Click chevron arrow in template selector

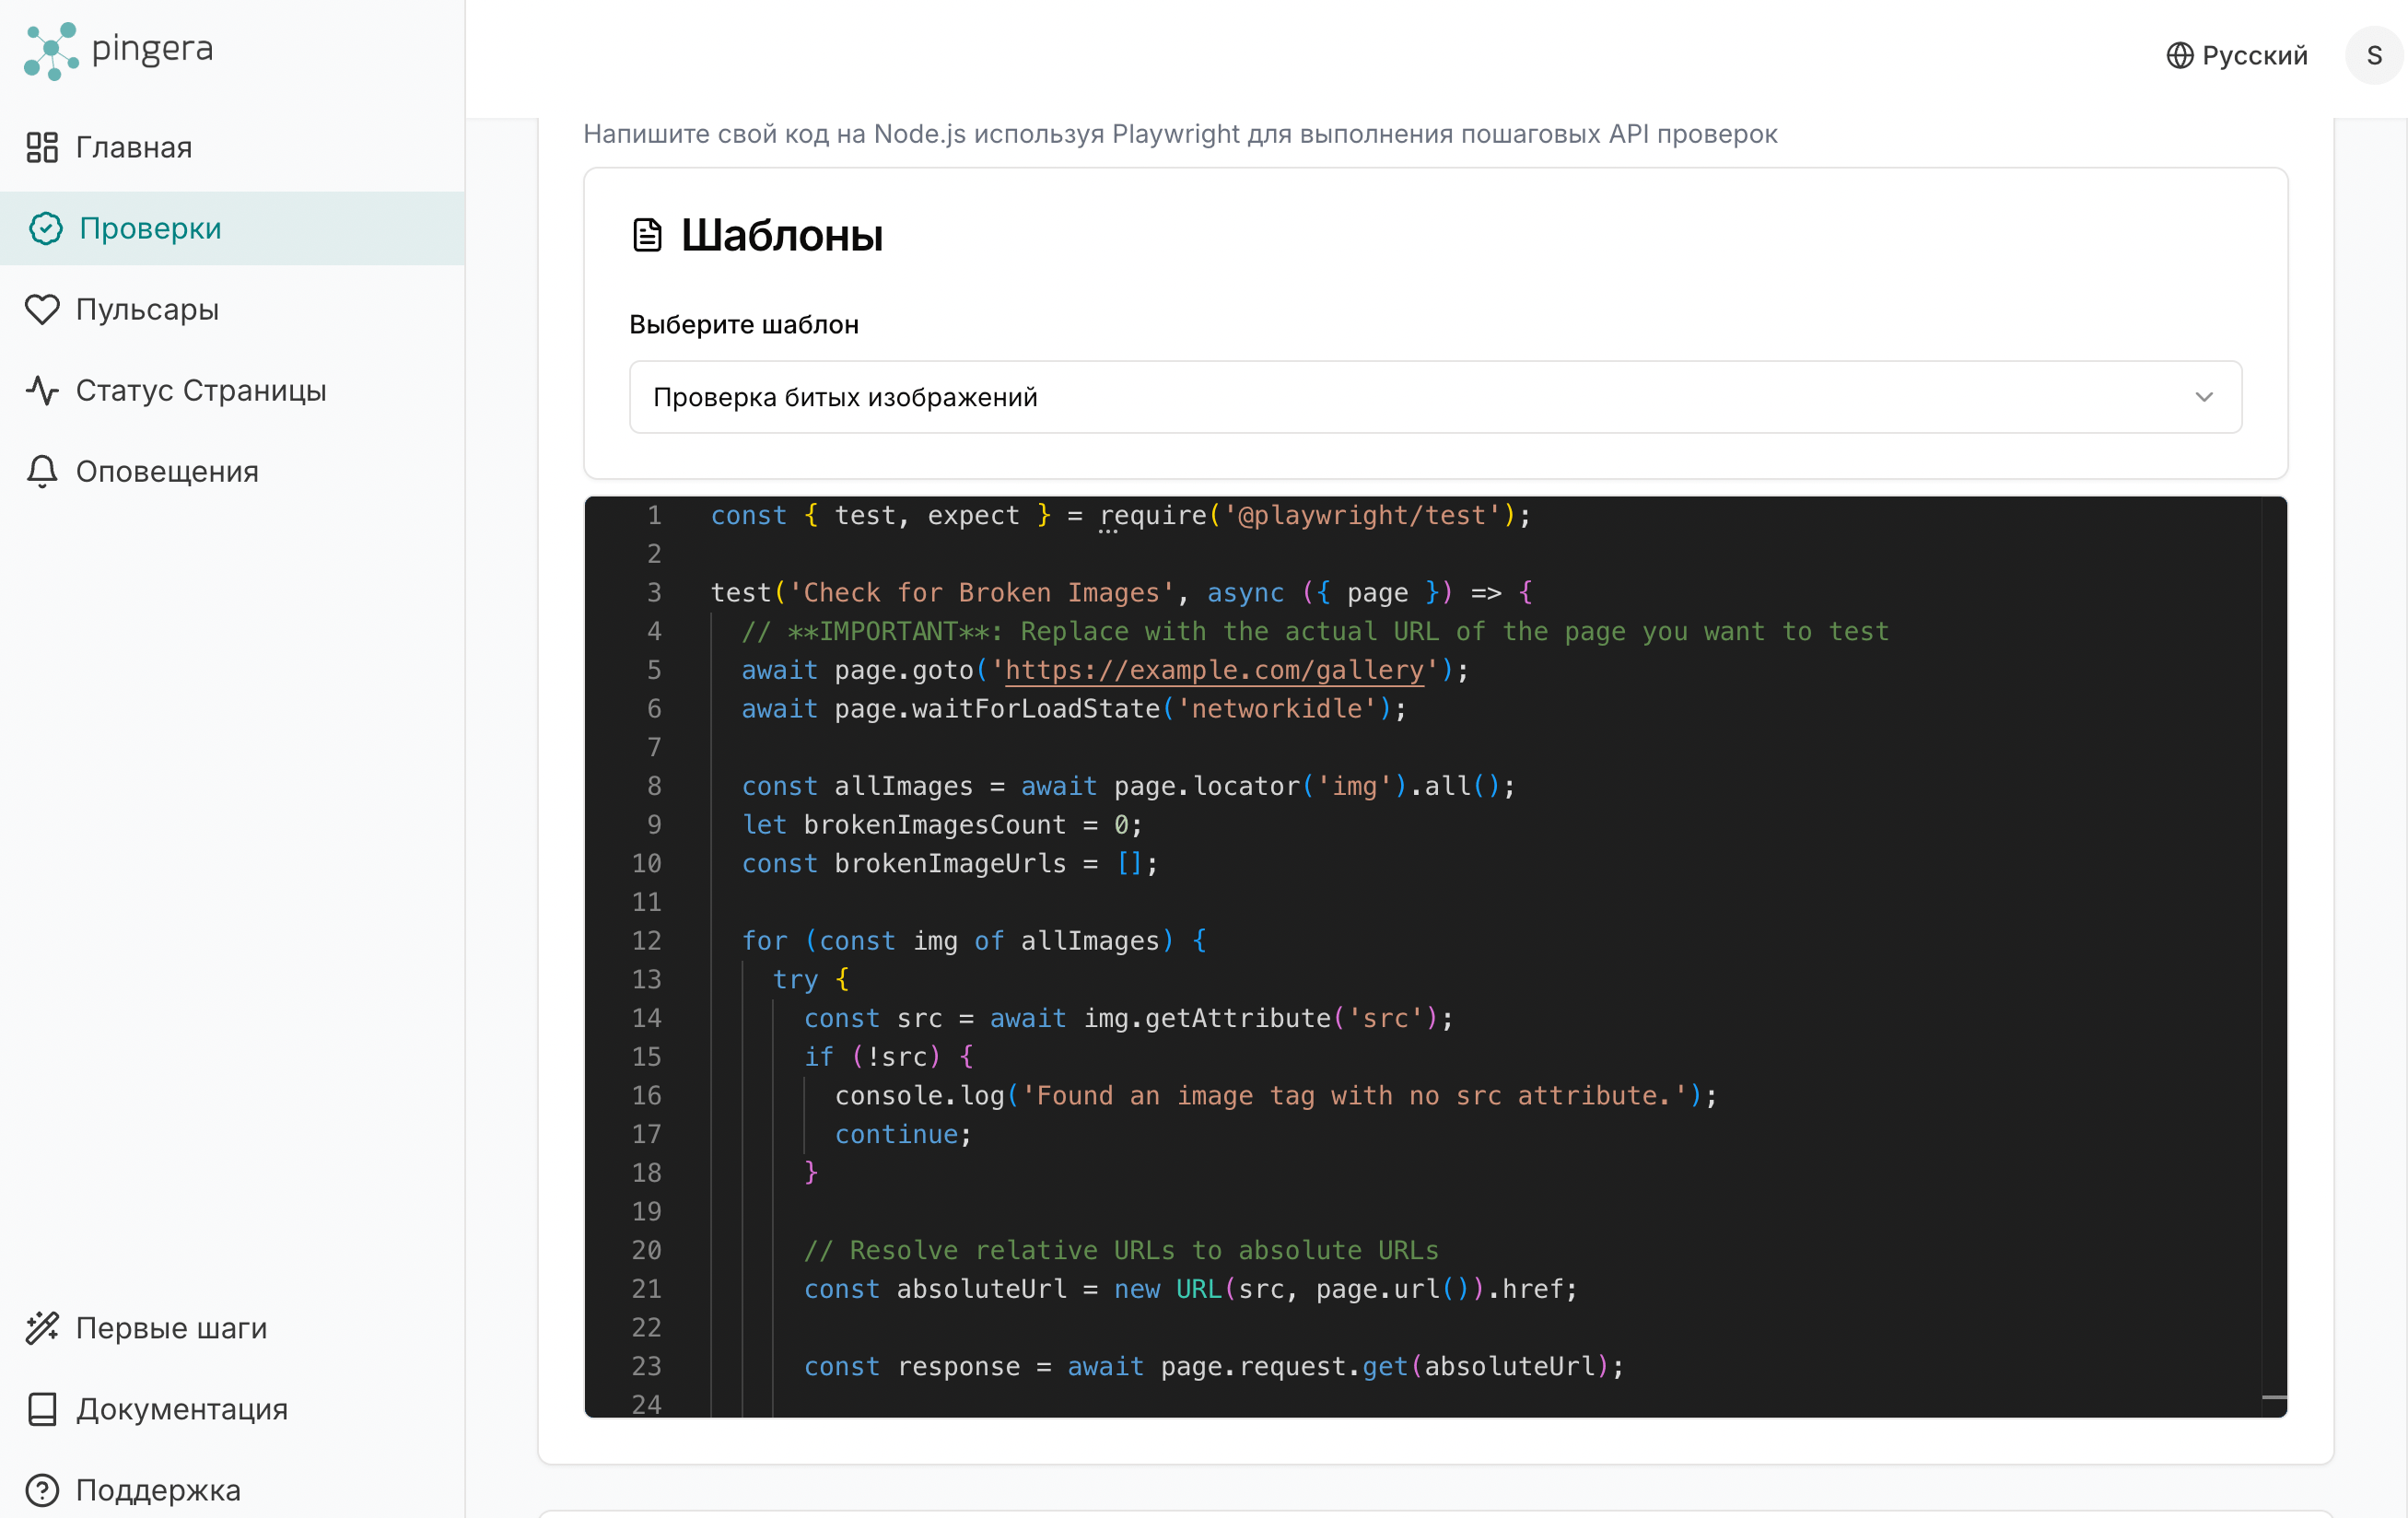(x=2203, y=397)
